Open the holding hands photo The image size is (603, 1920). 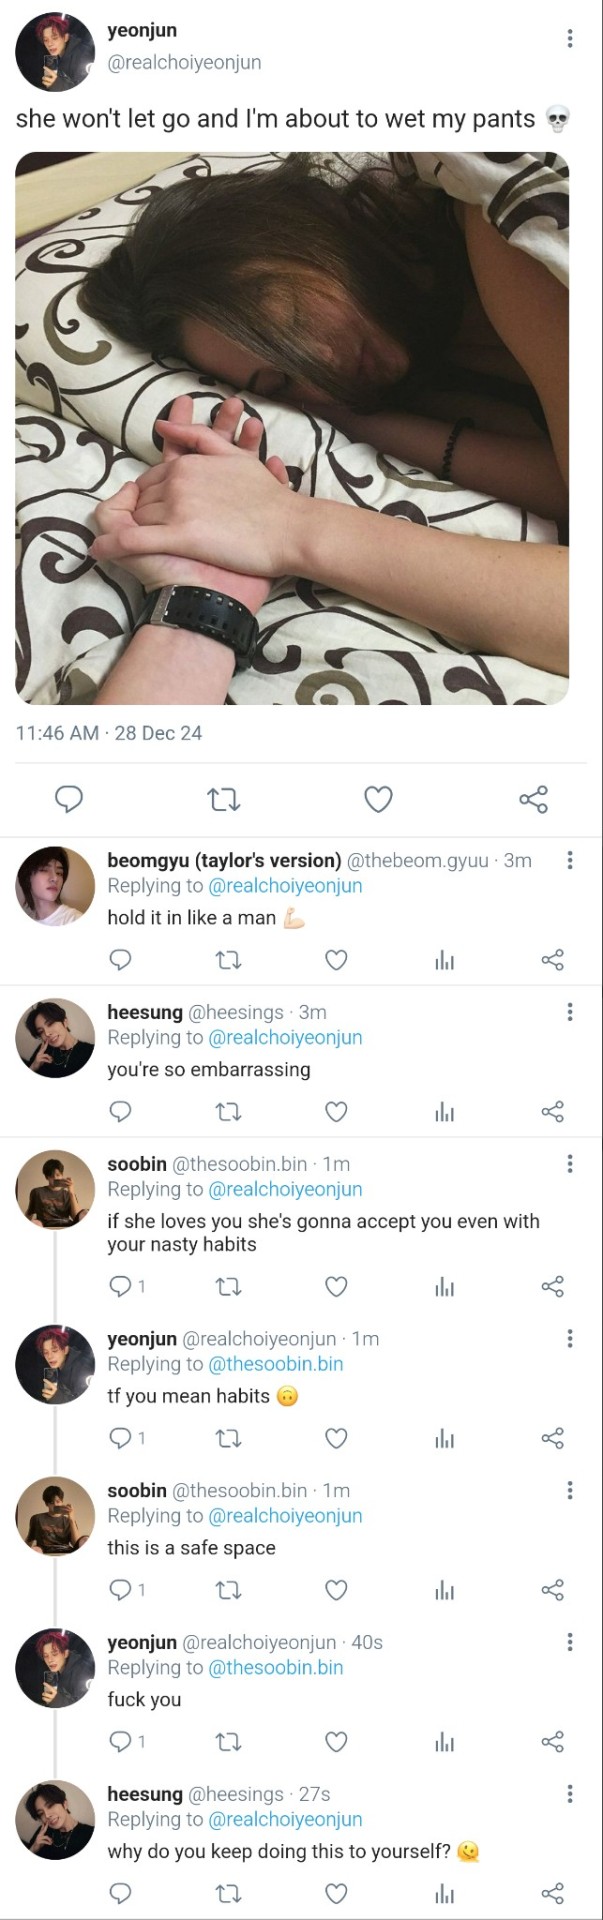coord(292,428)
